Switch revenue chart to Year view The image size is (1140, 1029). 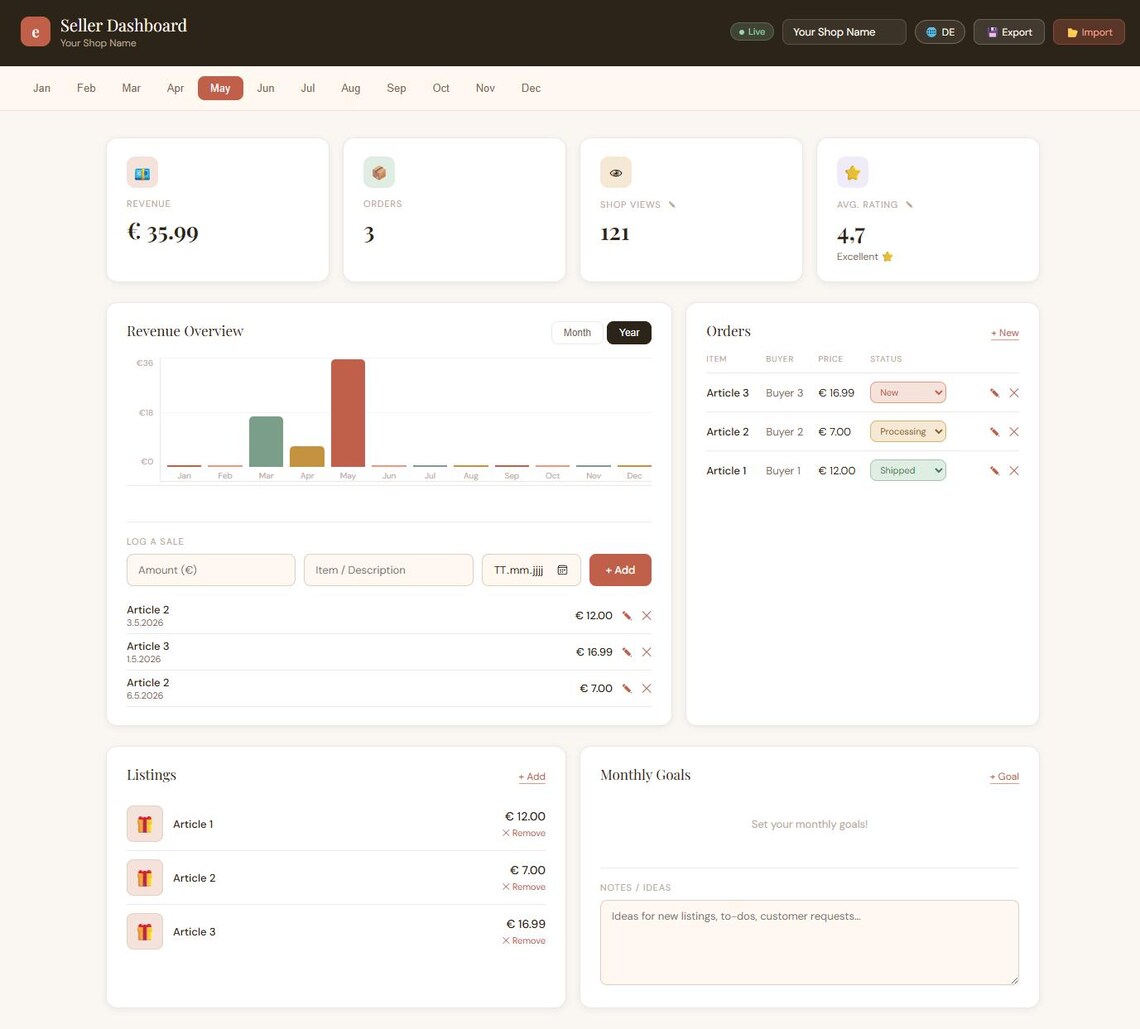[x=629, y=332]
